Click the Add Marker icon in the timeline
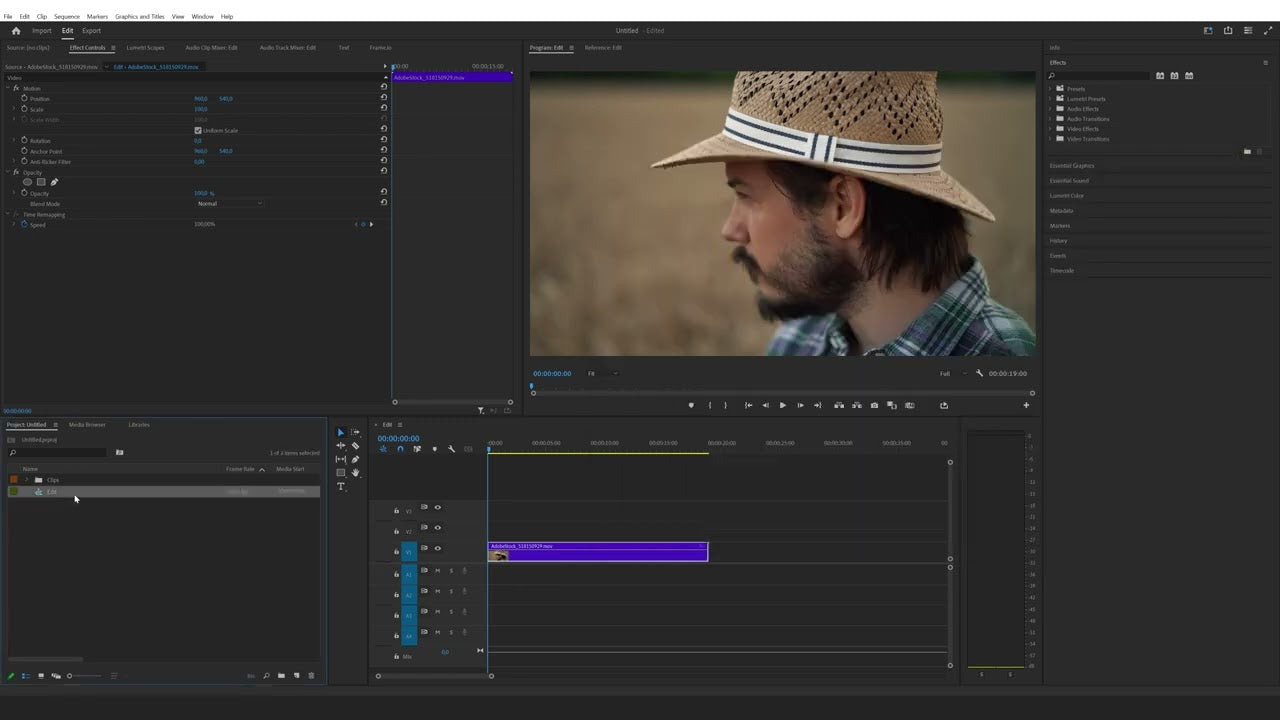The height and width of the screenshot is (720, 1280). (435, 448)
